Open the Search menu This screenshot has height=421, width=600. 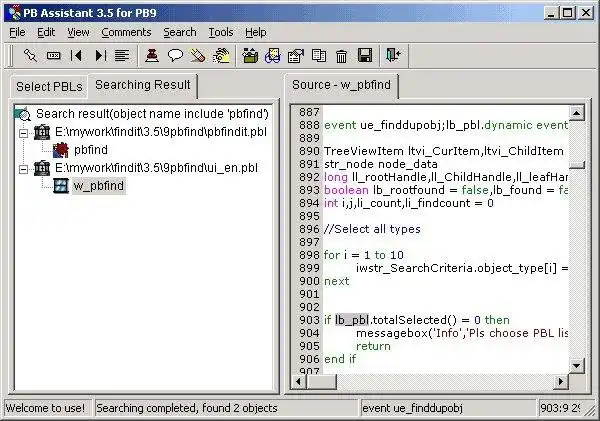(x=180, y=33)
